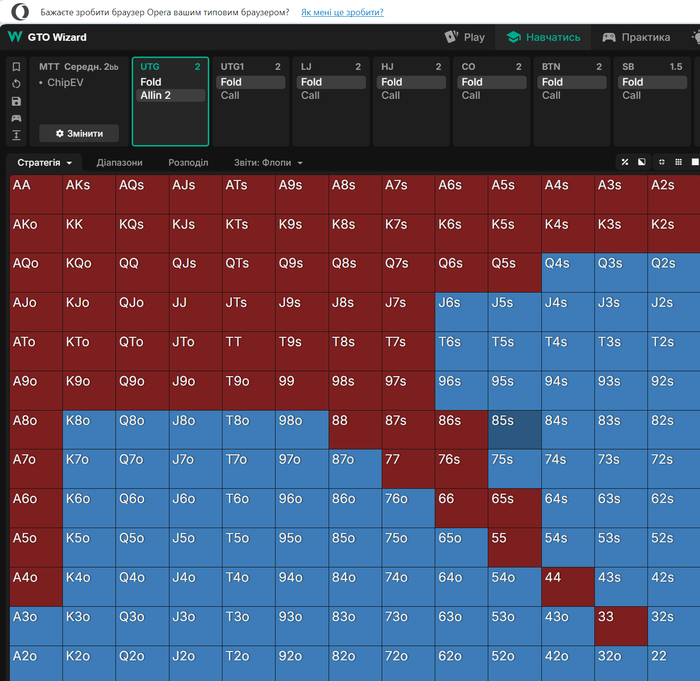
Task: Click the GTO Wizard logo
Action: pos(47,37)
